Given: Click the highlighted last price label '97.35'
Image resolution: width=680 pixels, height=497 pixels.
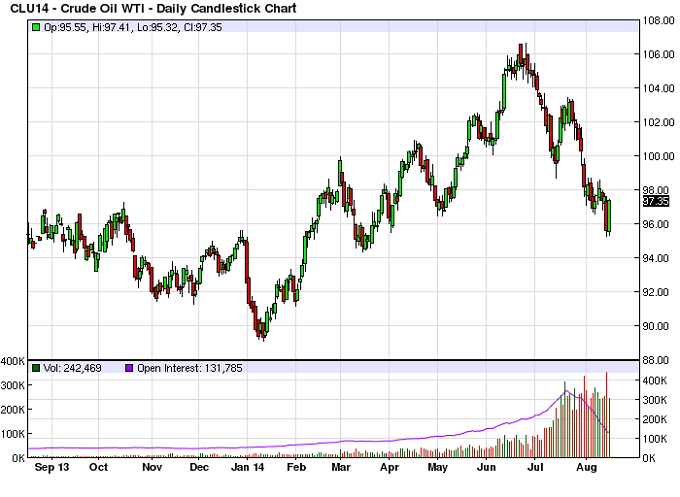Looking at the screenshot, I should 655,201.
